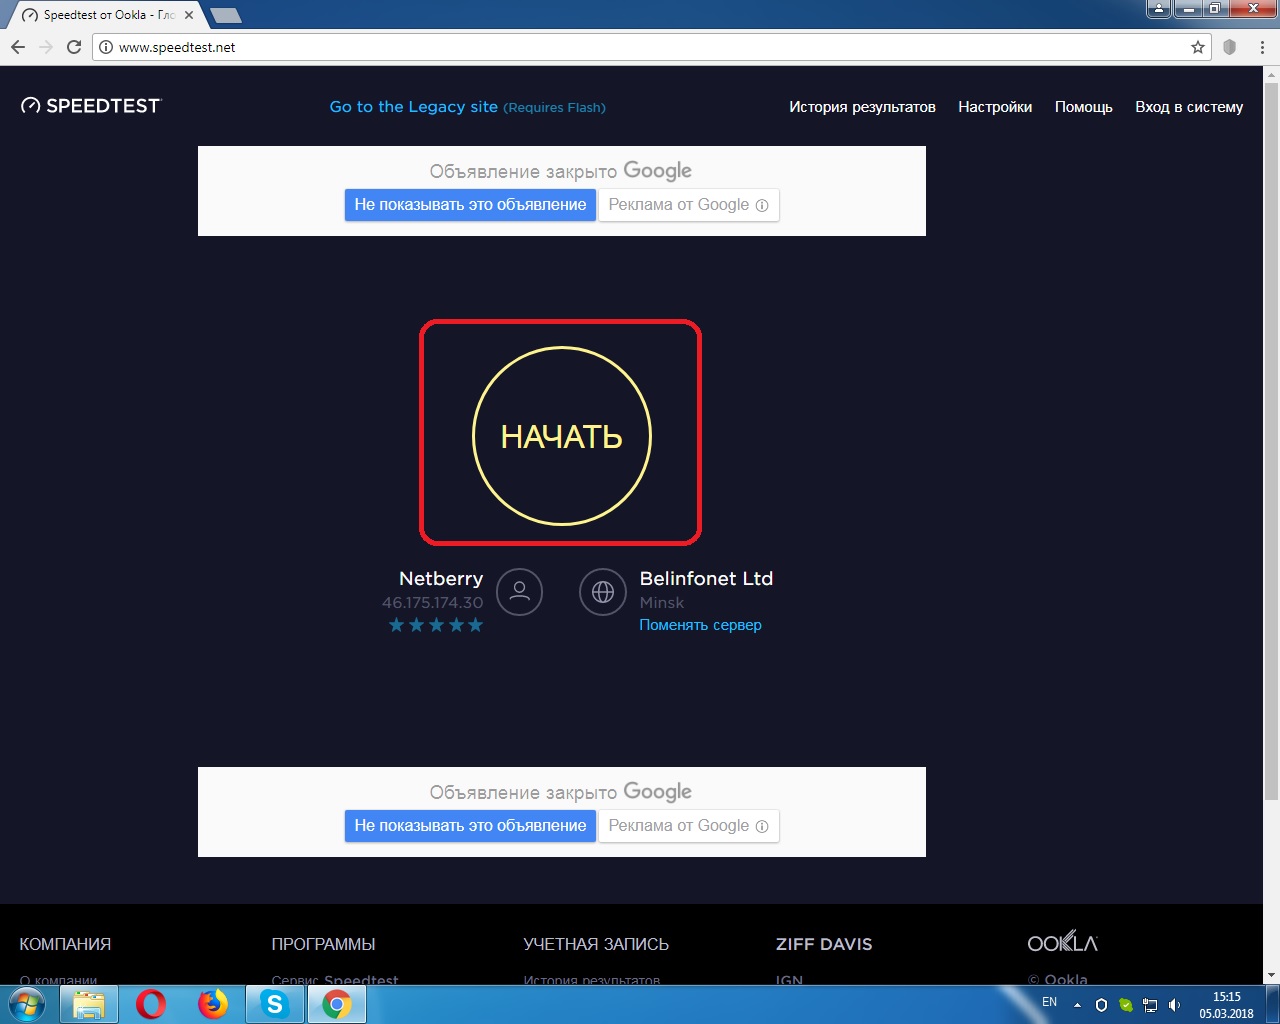Click the Netberry provider name

(x=441, y=578)
